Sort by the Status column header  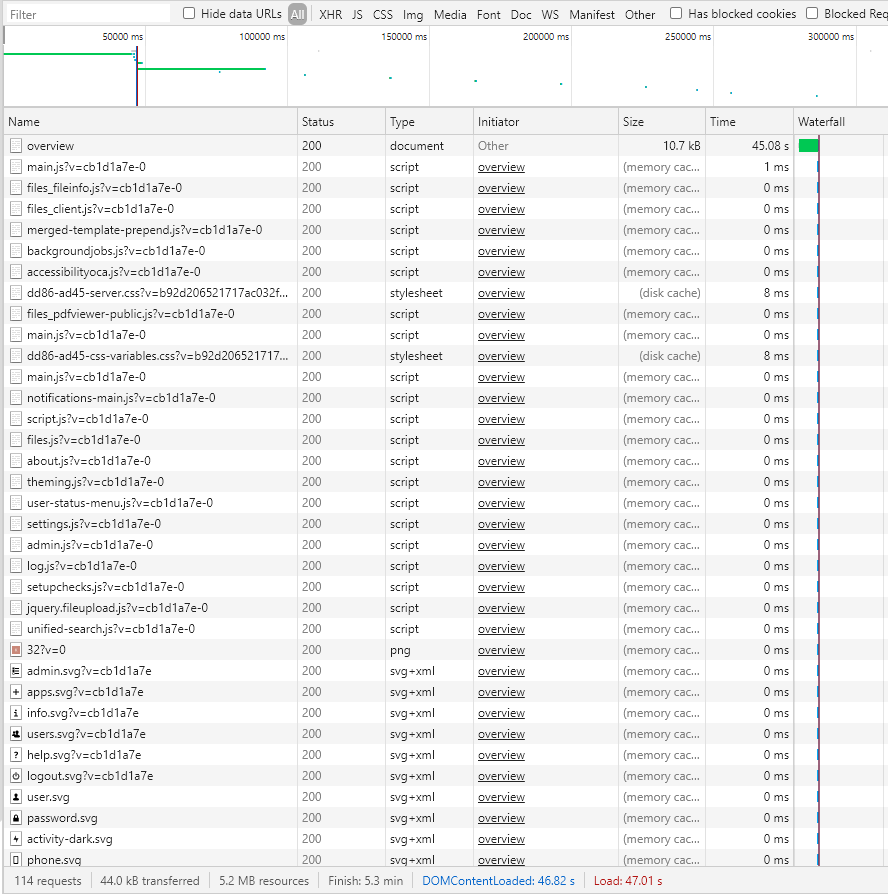pyautogui.click(x=341, y=121)
